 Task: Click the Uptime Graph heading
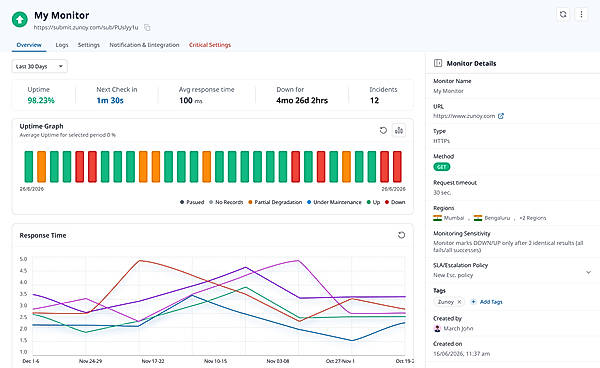pos(41,126)
